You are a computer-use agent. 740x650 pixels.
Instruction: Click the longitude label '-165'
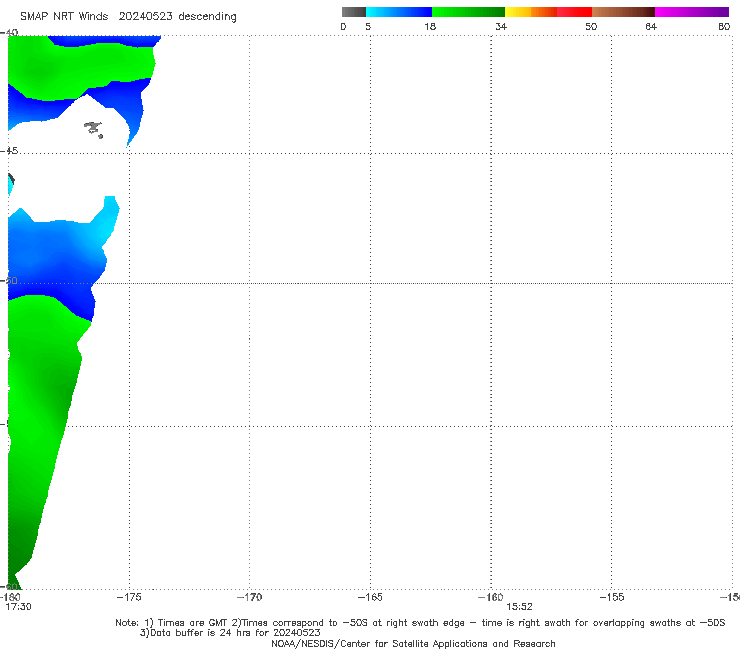pos(370,597)
